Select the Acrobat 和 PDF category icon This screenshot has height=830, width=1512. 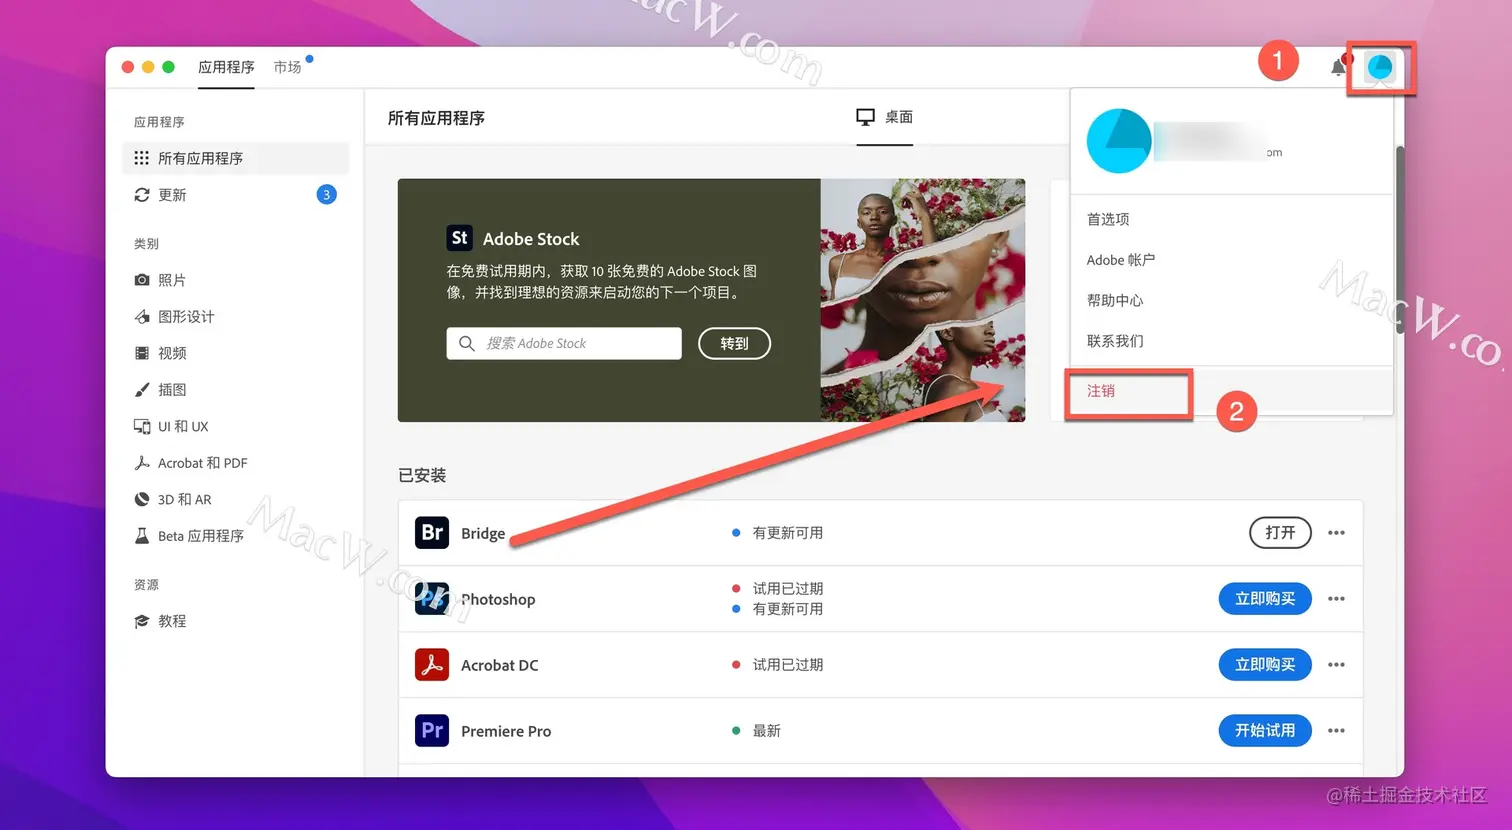click(x=142, y=463)
